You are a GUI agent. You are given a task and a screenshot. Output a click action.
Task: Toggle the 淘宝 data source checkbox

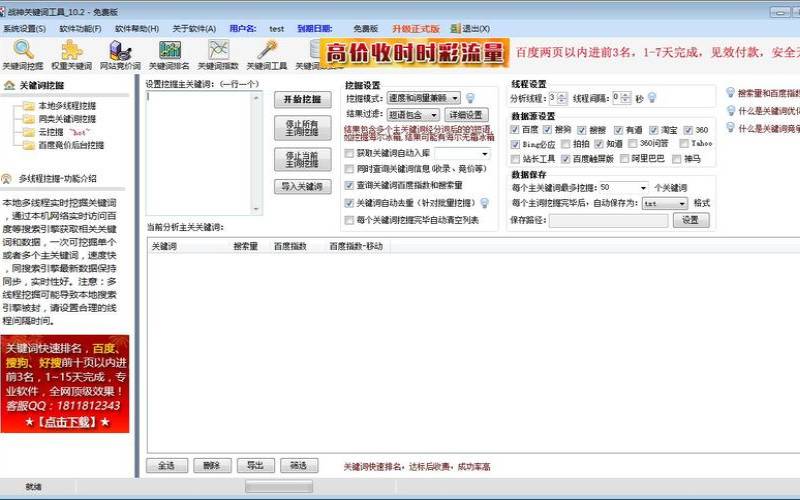(654, 130)
